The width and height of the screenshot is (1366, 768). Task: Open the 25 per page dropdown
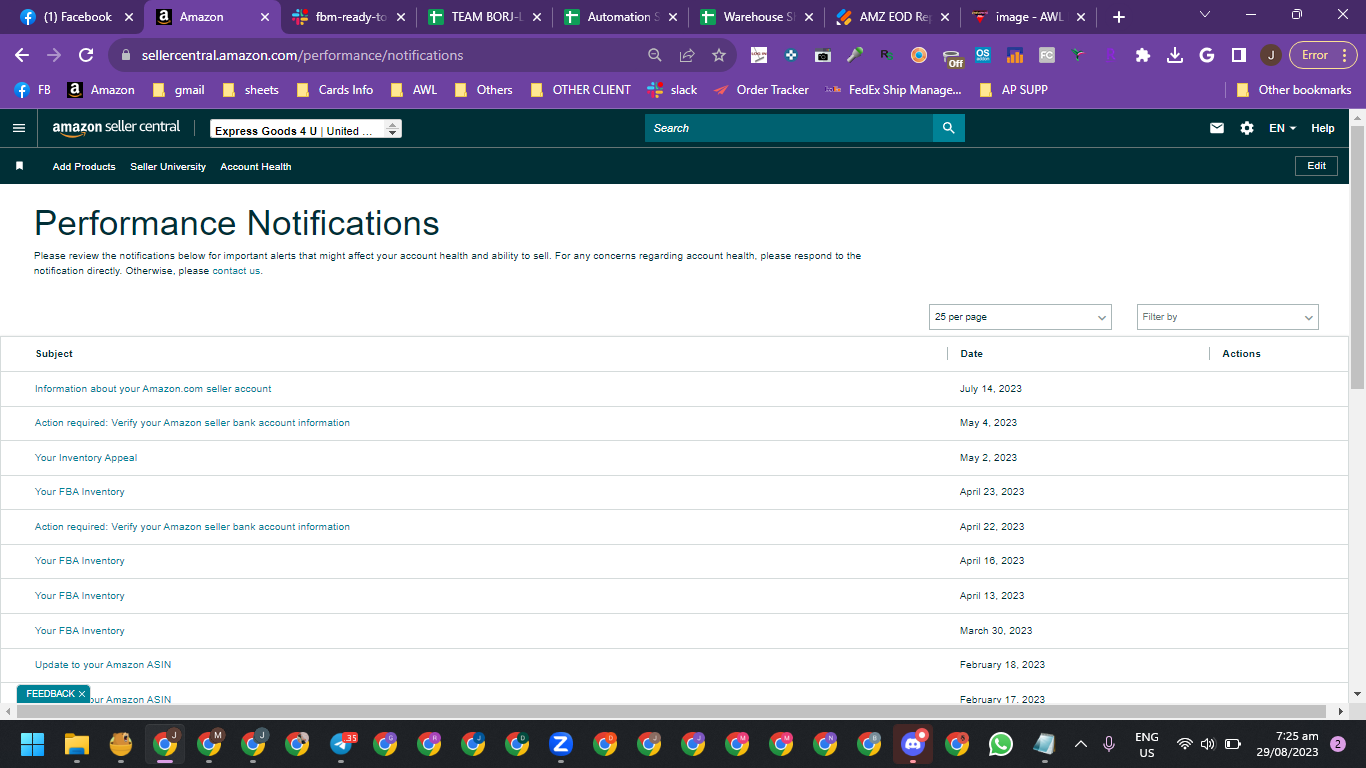coord(1020,317)
